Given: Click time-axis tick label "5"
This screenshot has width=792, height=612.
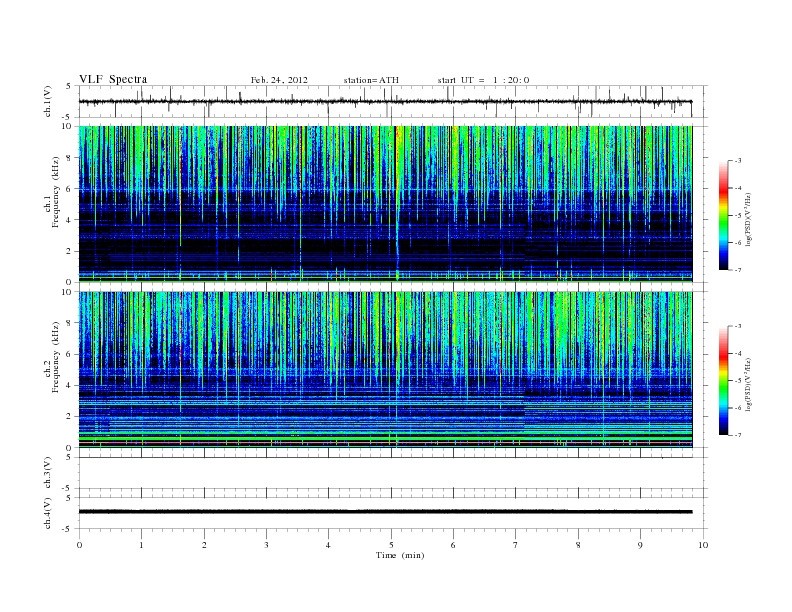Looking at the screenshot, I should pyautogui.click(x=391, y=545).
